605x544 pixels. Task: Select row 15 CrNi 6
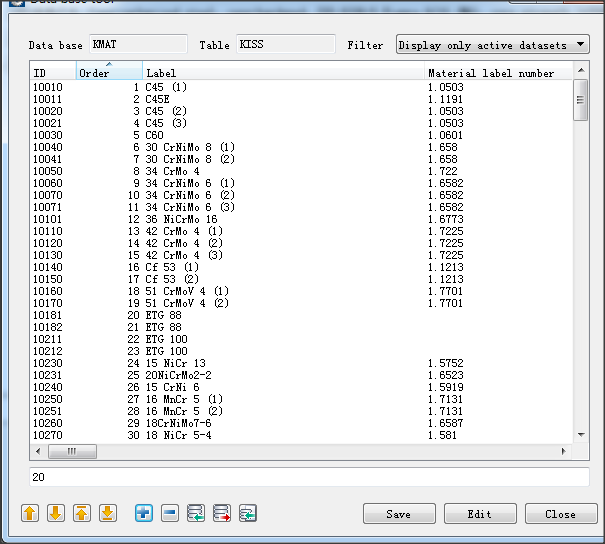tap(301, 387)
